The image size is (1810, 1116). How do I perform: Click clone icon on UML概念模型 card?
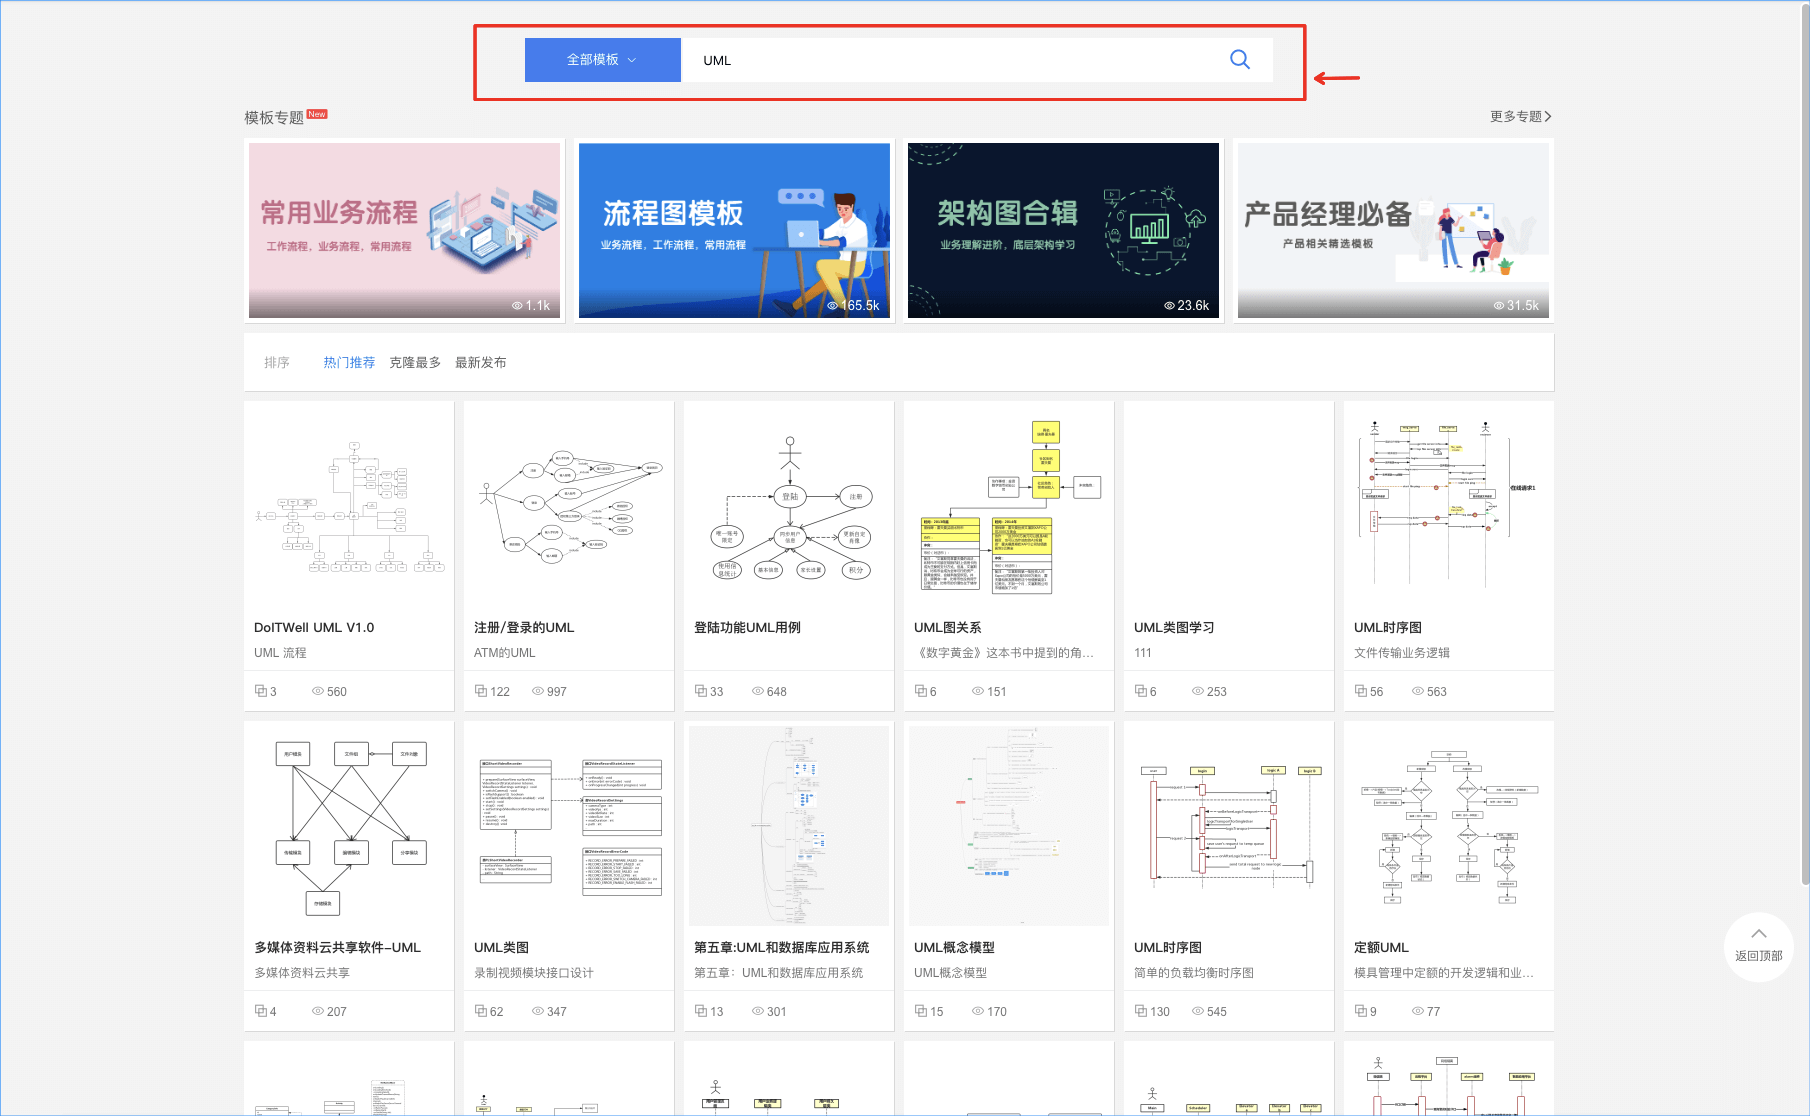(920, 1011)
